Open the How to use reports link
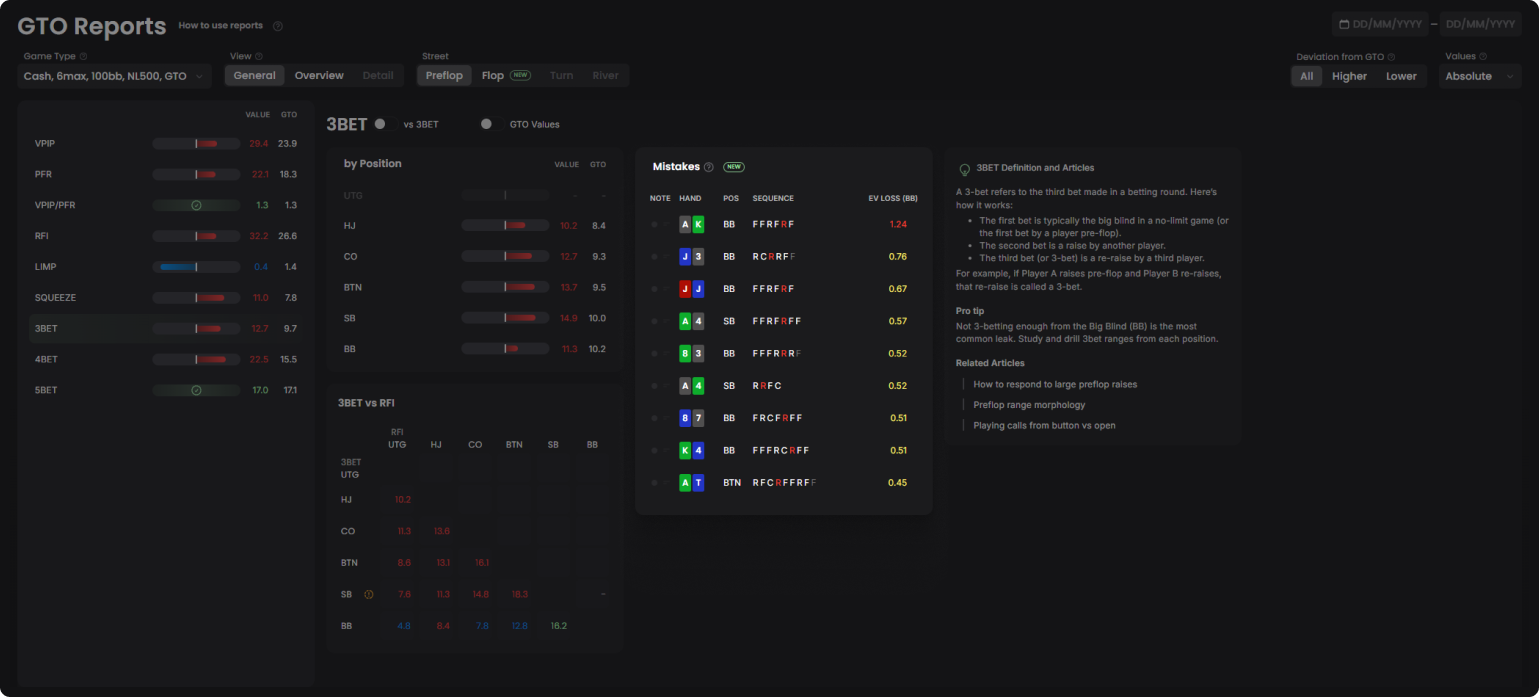 (x=220, y=26)
